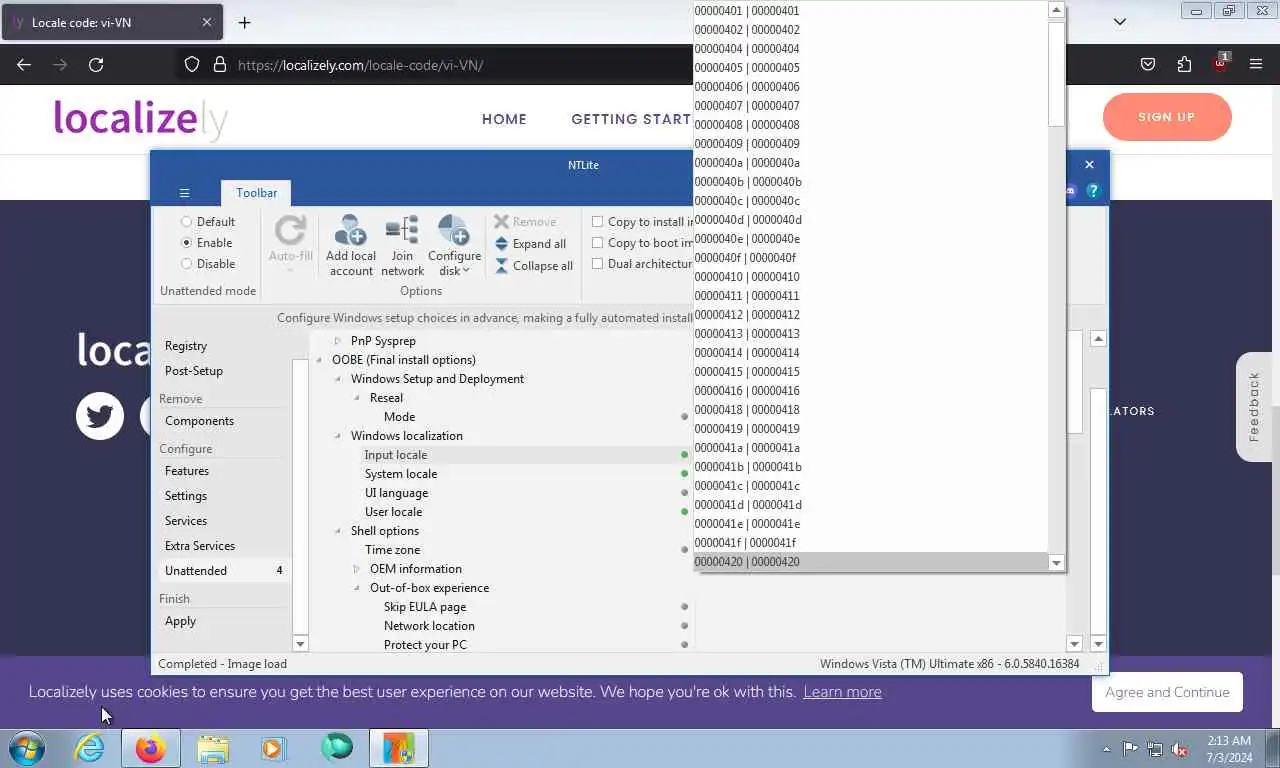Select the System locale tree row
Viewport: 1280px width, 768px height.
tap(400, 474)
